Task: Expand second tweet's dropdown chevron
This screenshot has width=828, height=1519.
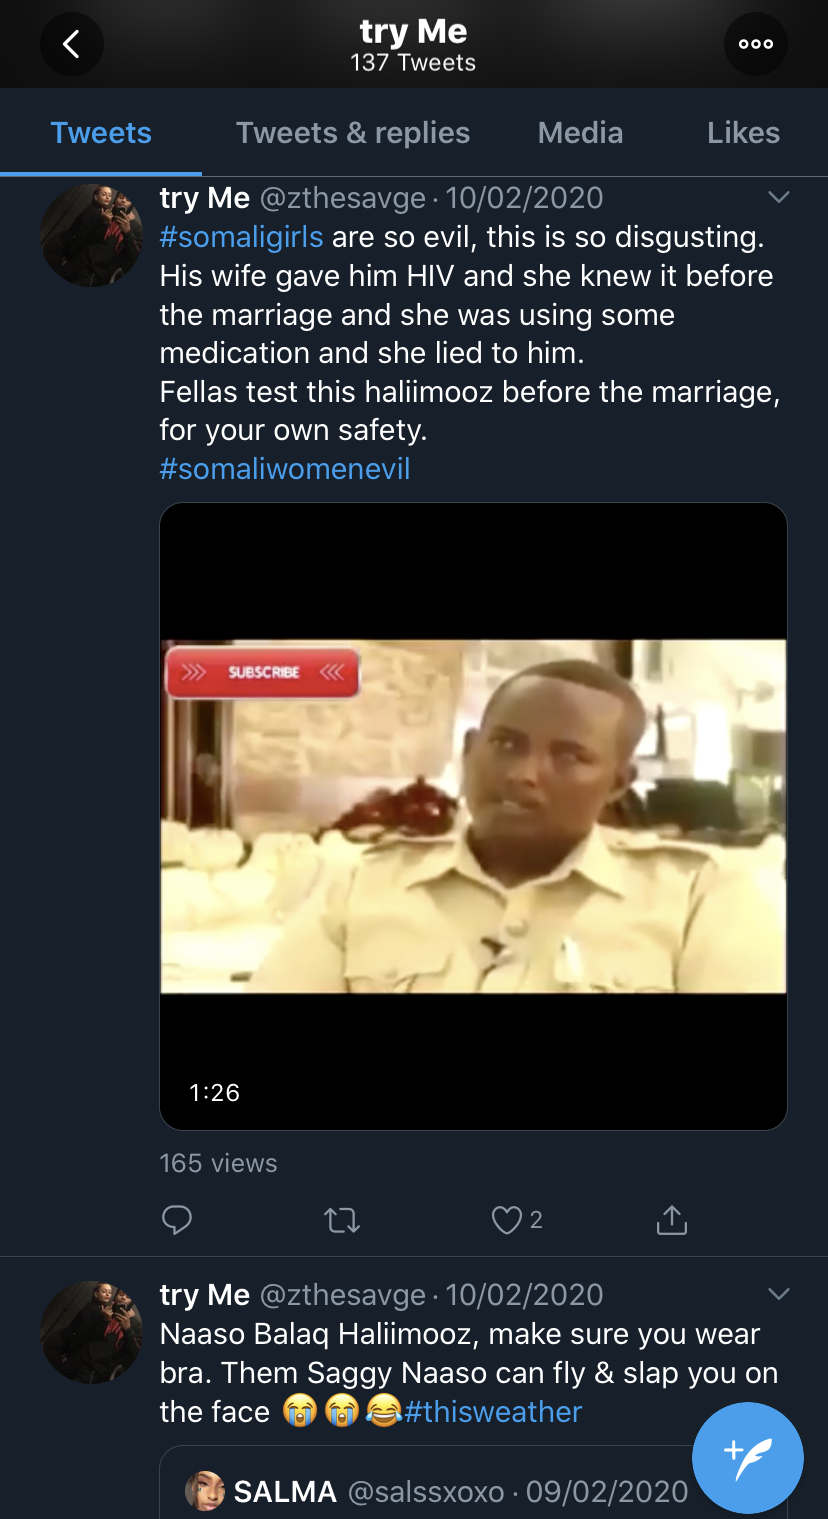Action: [x=778, y=1294]
